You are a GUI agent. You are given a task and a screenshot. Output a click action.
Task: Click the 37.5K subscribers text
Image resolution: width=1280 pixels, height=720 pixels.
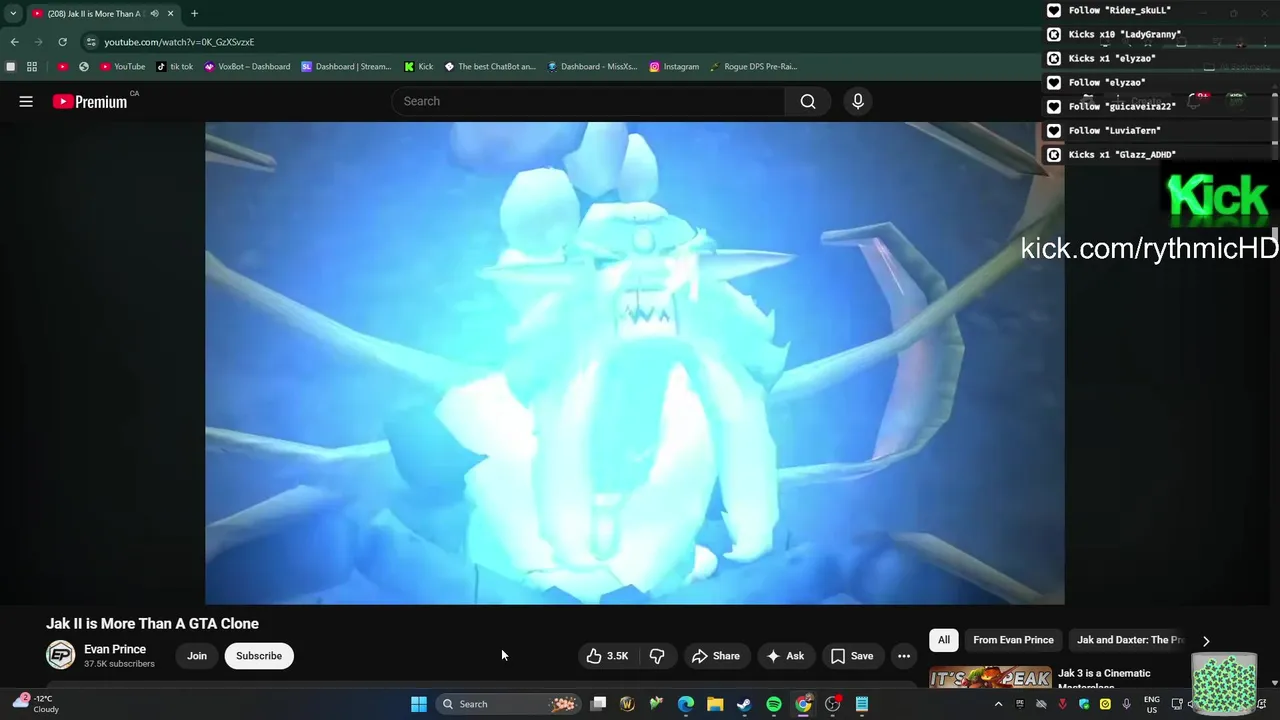pyautogui.click(x=119, y=664)
